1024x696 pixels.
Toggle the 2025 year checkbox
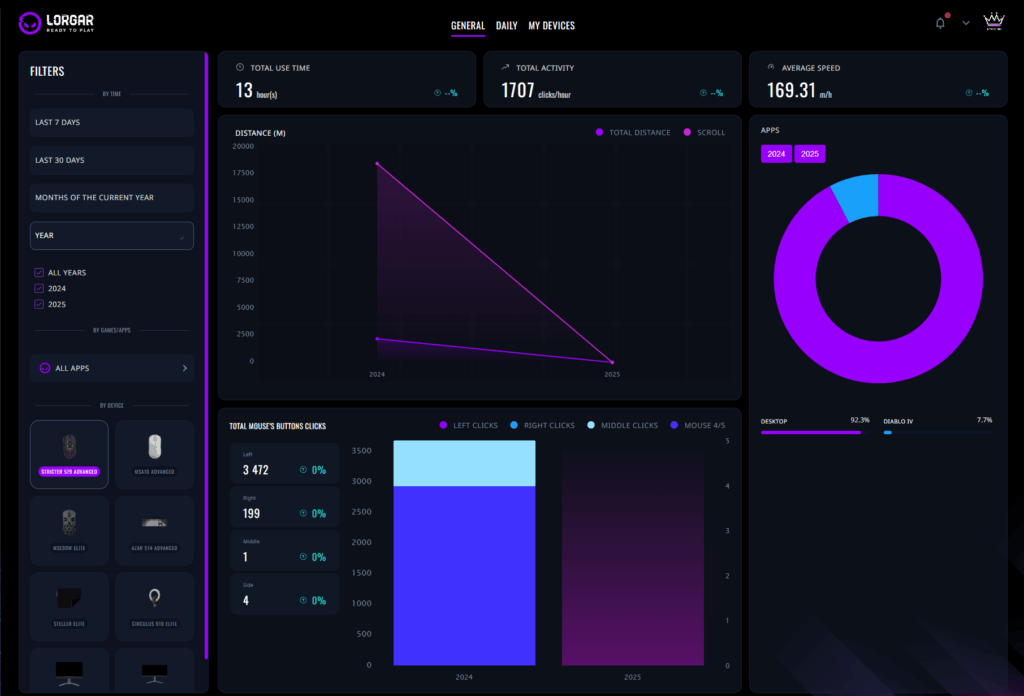[39, 304]
